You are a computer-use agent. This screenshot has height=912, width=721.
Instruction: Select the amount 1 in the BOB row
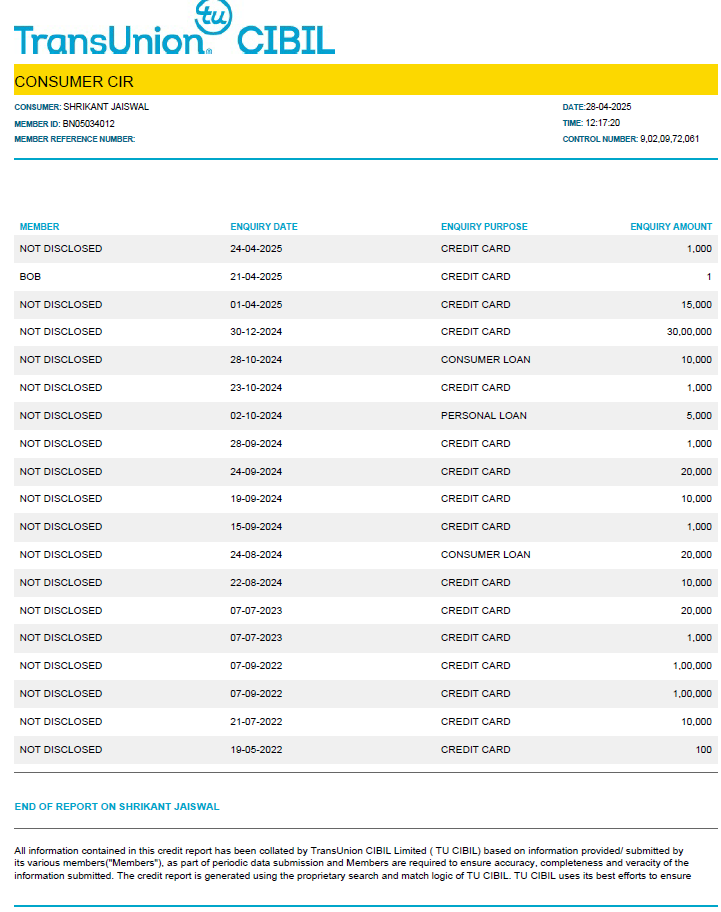(x=709, y=277)
